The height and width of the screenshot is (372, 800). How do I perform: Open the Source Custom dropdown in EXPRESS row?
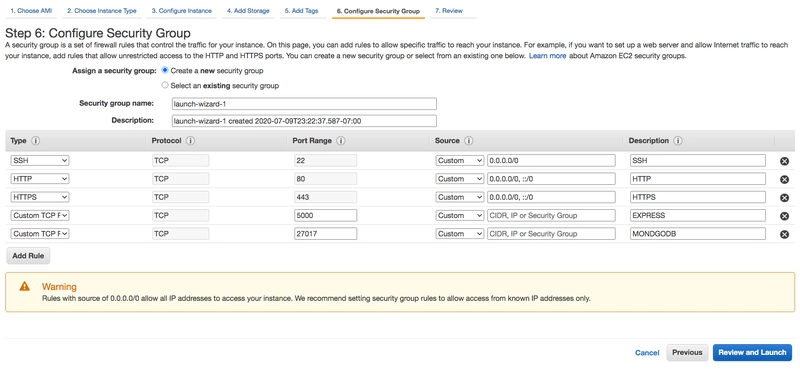[460, 215]
